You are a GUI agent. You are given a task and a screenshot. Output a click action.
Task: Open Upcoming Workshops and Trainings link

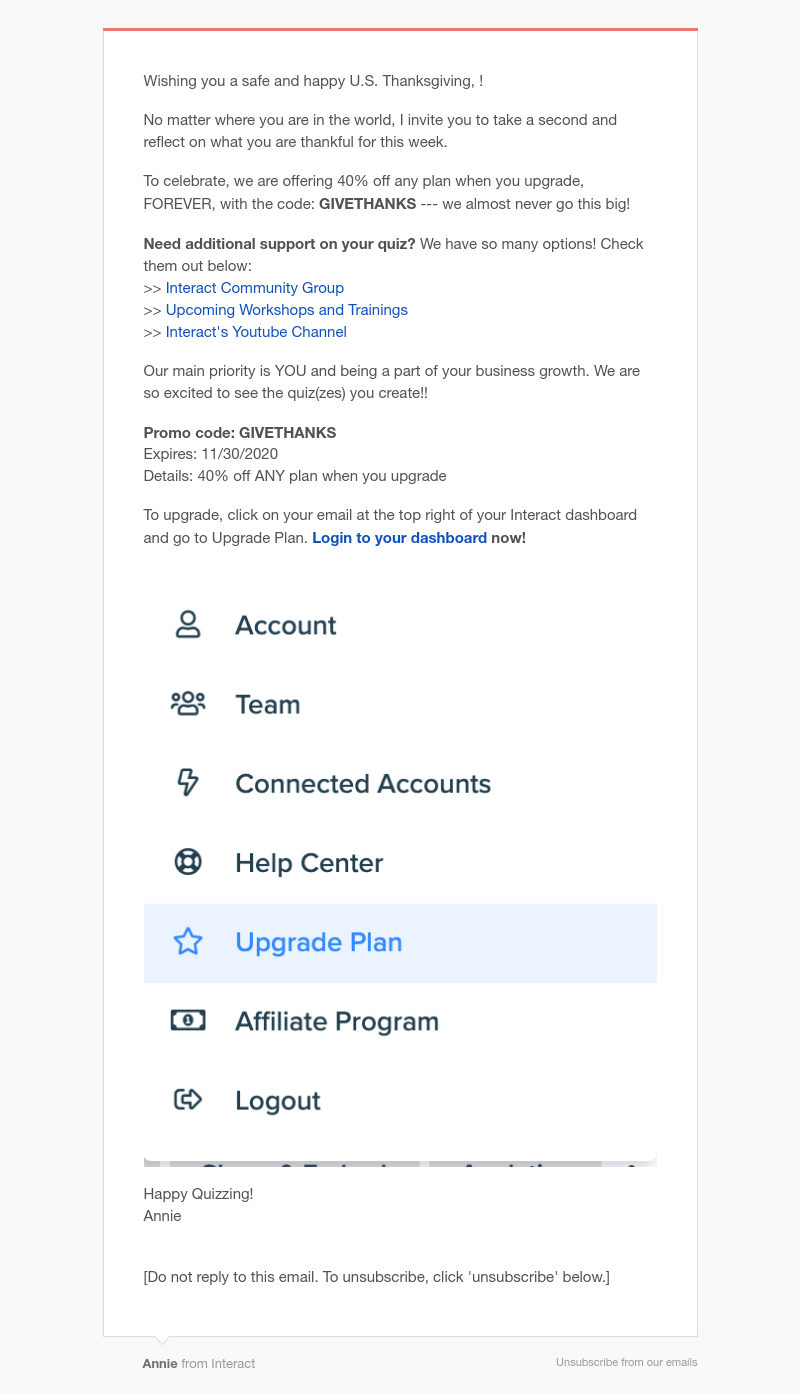(287, 310)
